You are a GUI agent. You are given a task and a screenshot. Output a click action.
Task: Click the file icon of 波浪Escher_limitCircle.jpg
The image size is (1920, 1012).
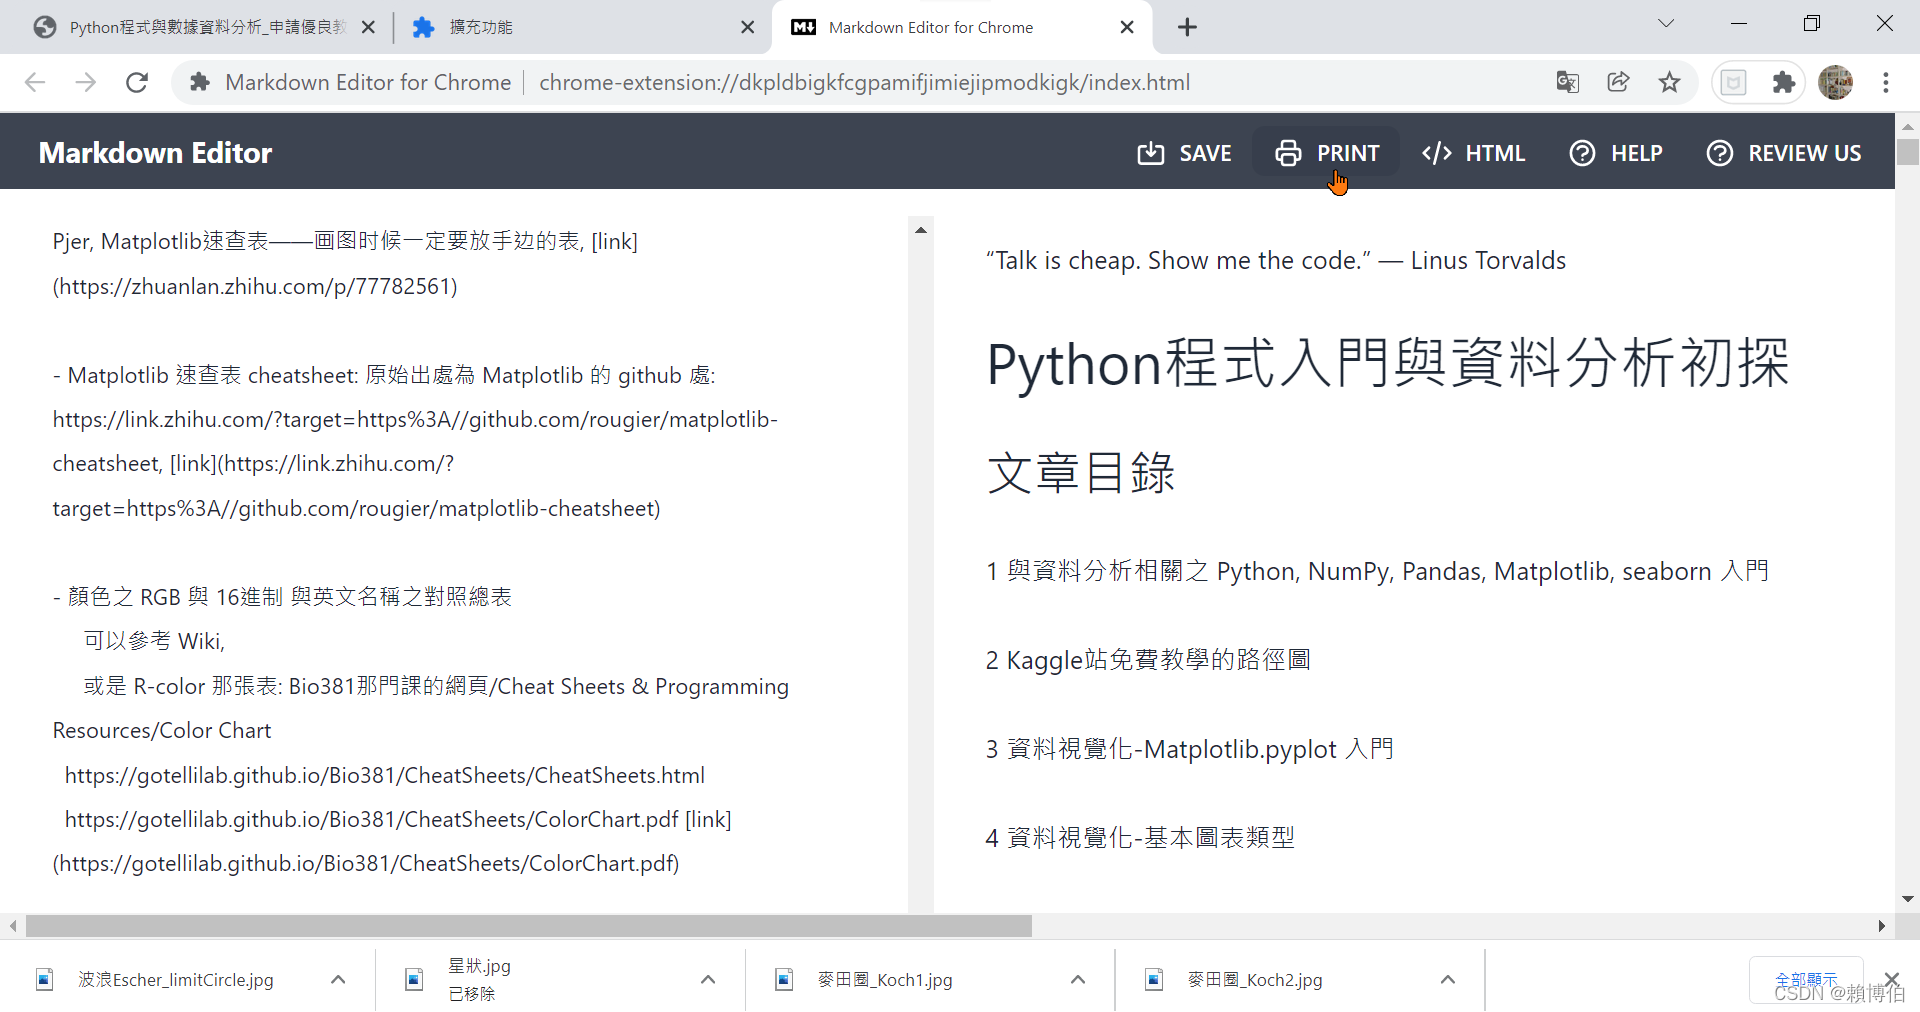pyautogui.click(x=45, y=979)
